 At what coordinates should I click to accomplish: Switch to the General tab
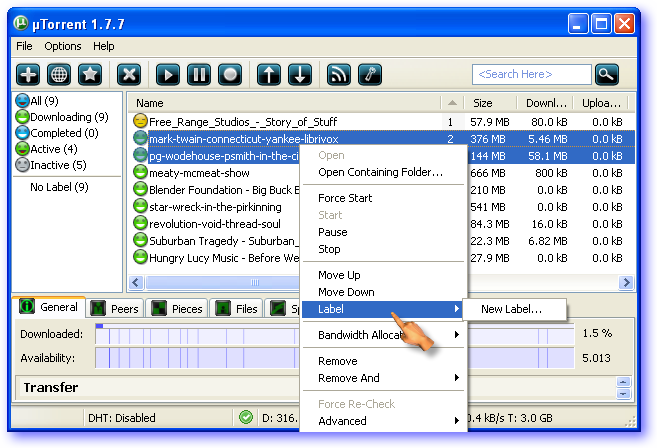pos(49,307)
